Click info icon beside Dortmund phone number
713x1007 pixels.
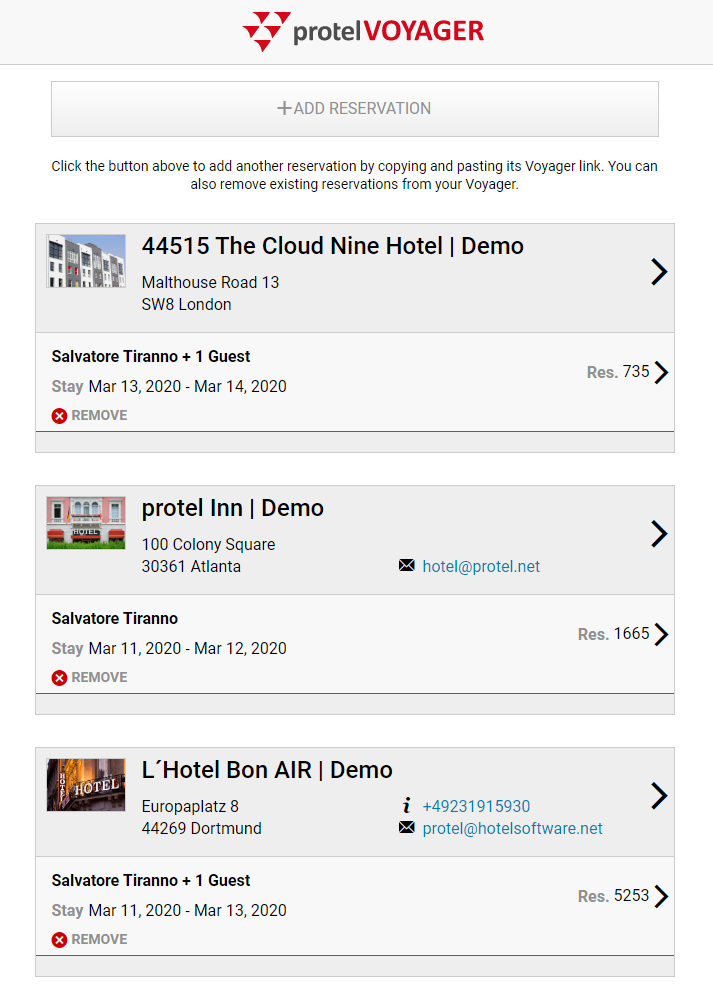coord(406,806)
